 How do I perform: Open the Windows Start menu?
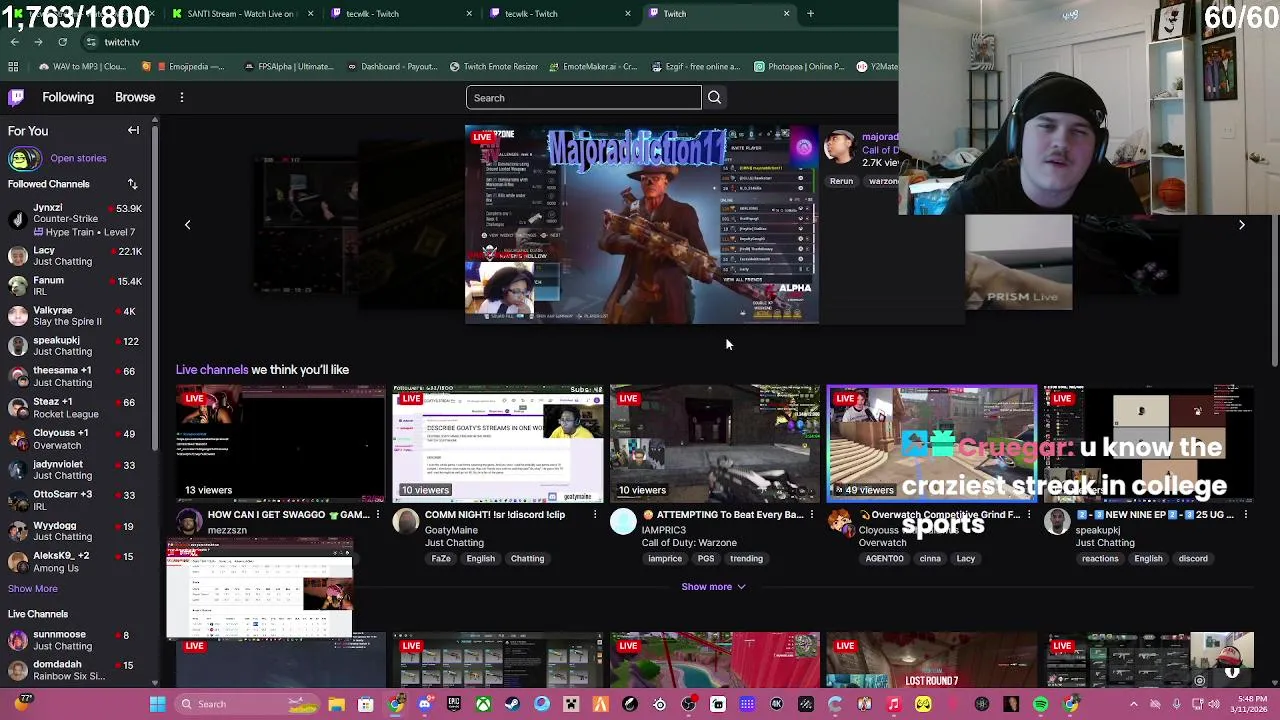[157, 704]
